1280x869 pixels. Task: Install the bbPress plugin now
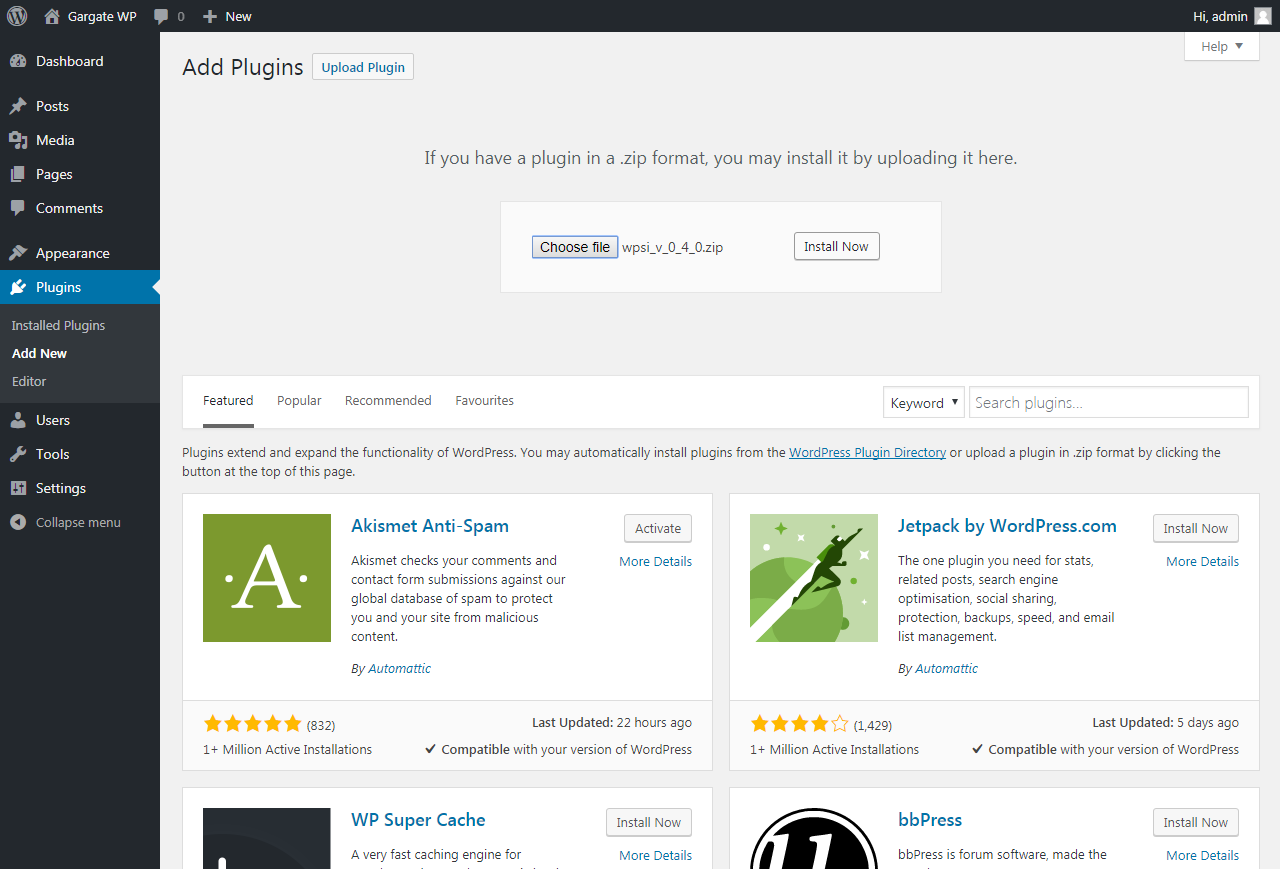(x=1196, y=822)
